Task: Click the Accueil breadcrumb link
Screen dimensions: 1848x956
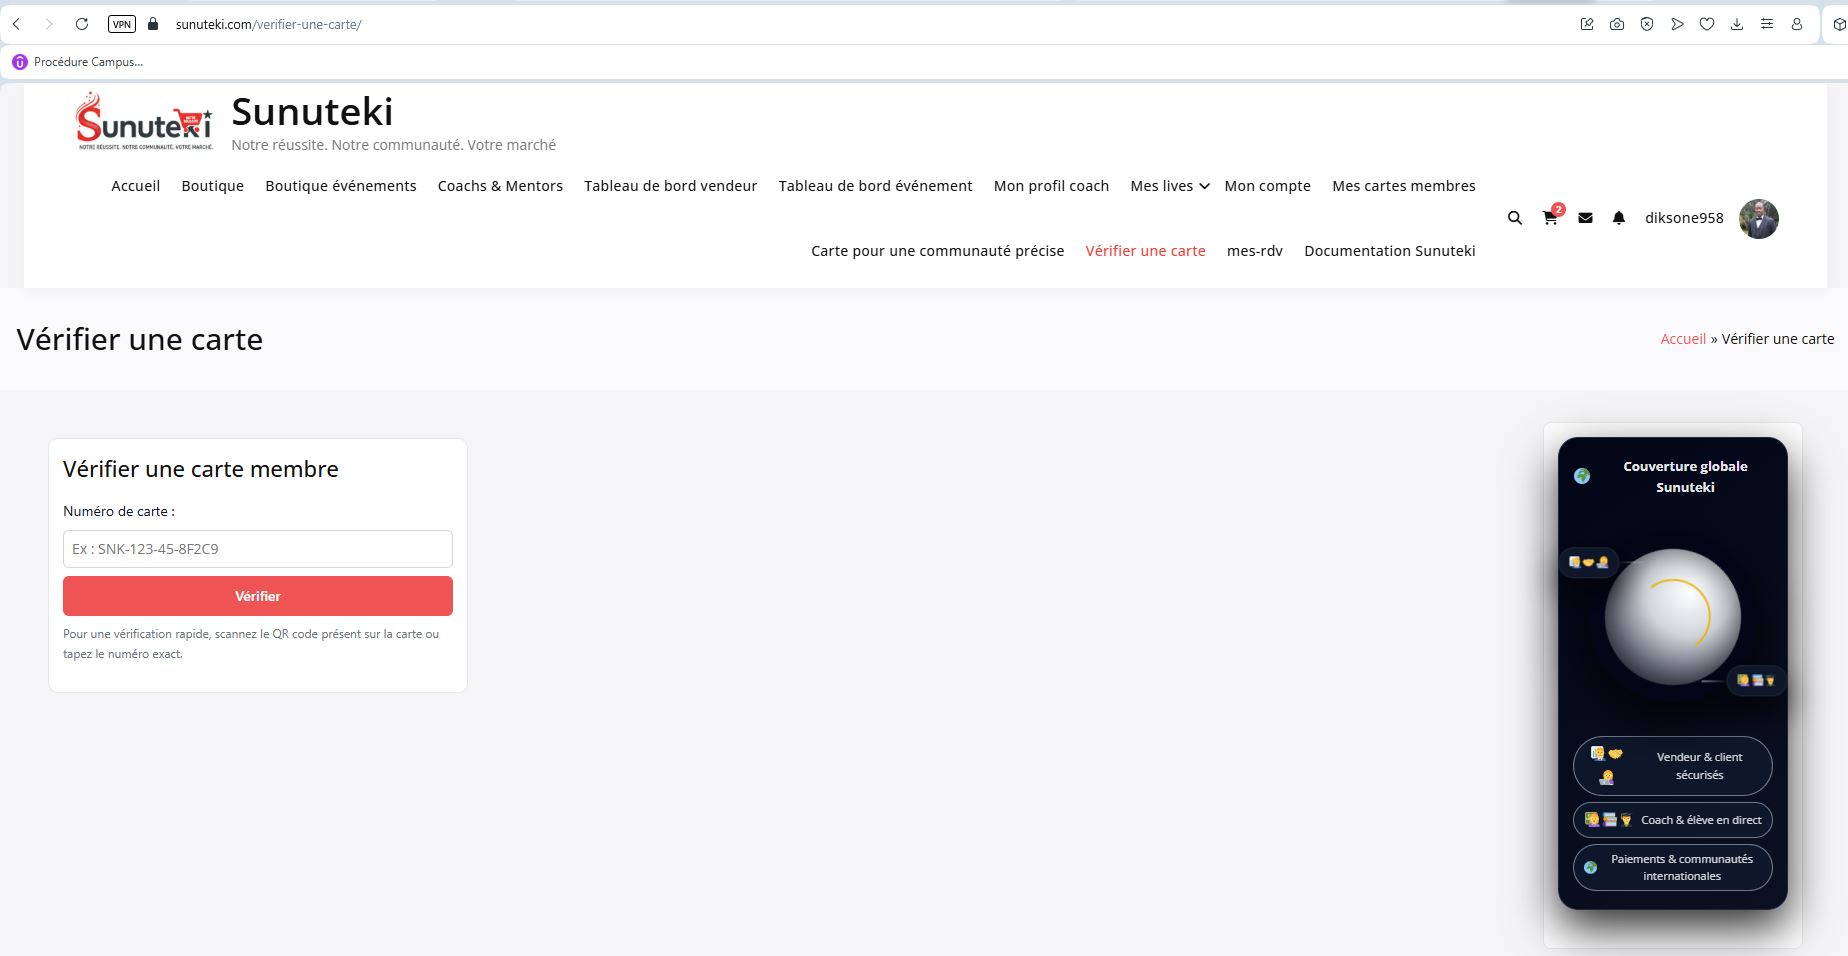Action: click(1682, 339)
